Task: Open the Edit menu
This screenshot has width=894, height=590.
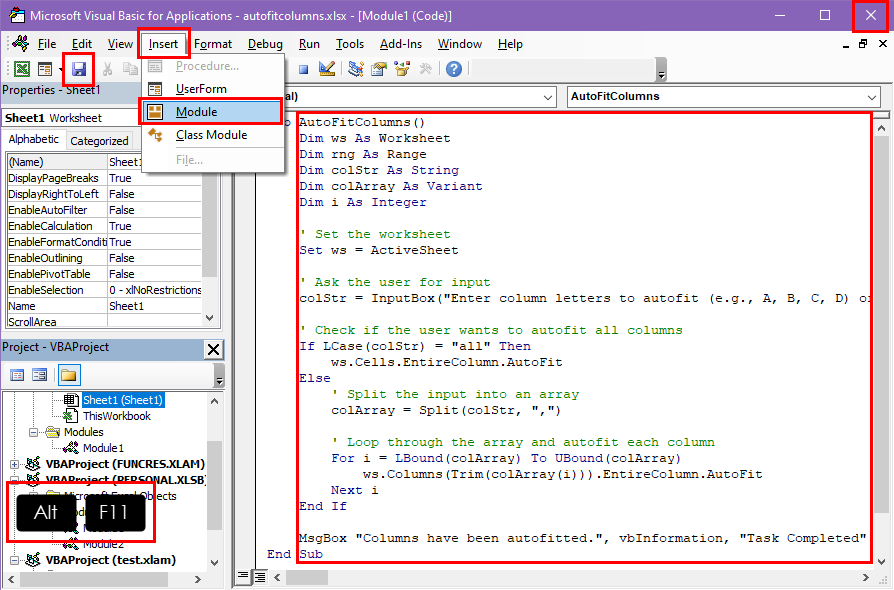Action: [82, 44]
